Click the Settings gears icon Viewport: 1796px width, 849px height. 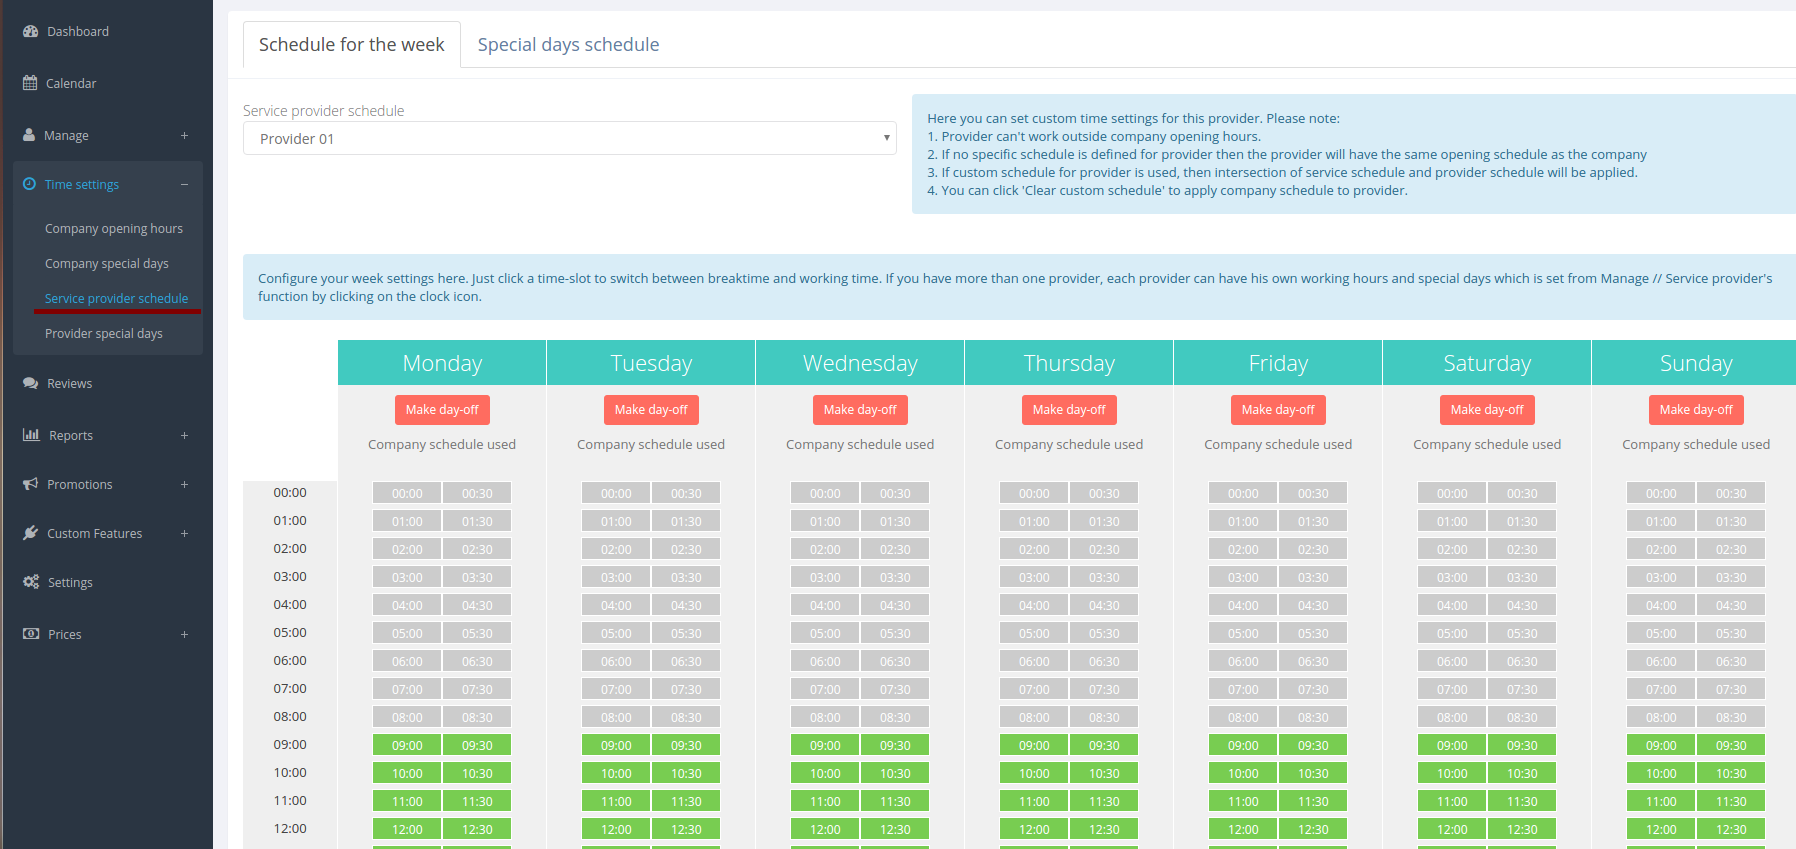coord(31,582)
